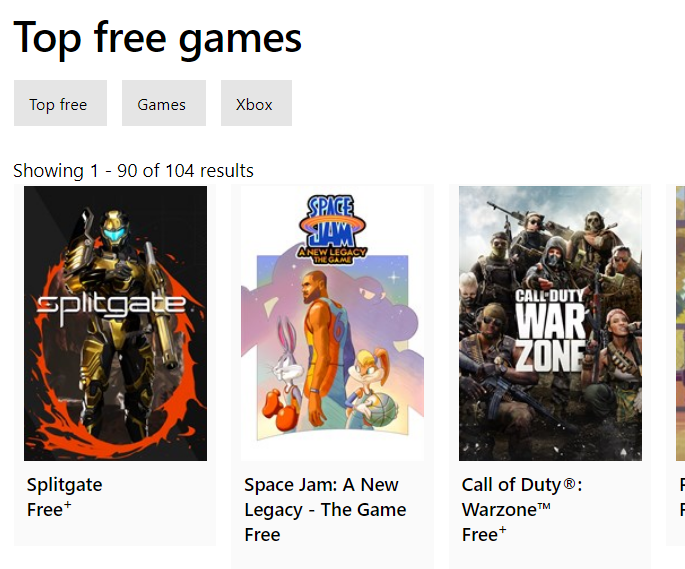Click the Free+ price under Warzone

[484, 534]
